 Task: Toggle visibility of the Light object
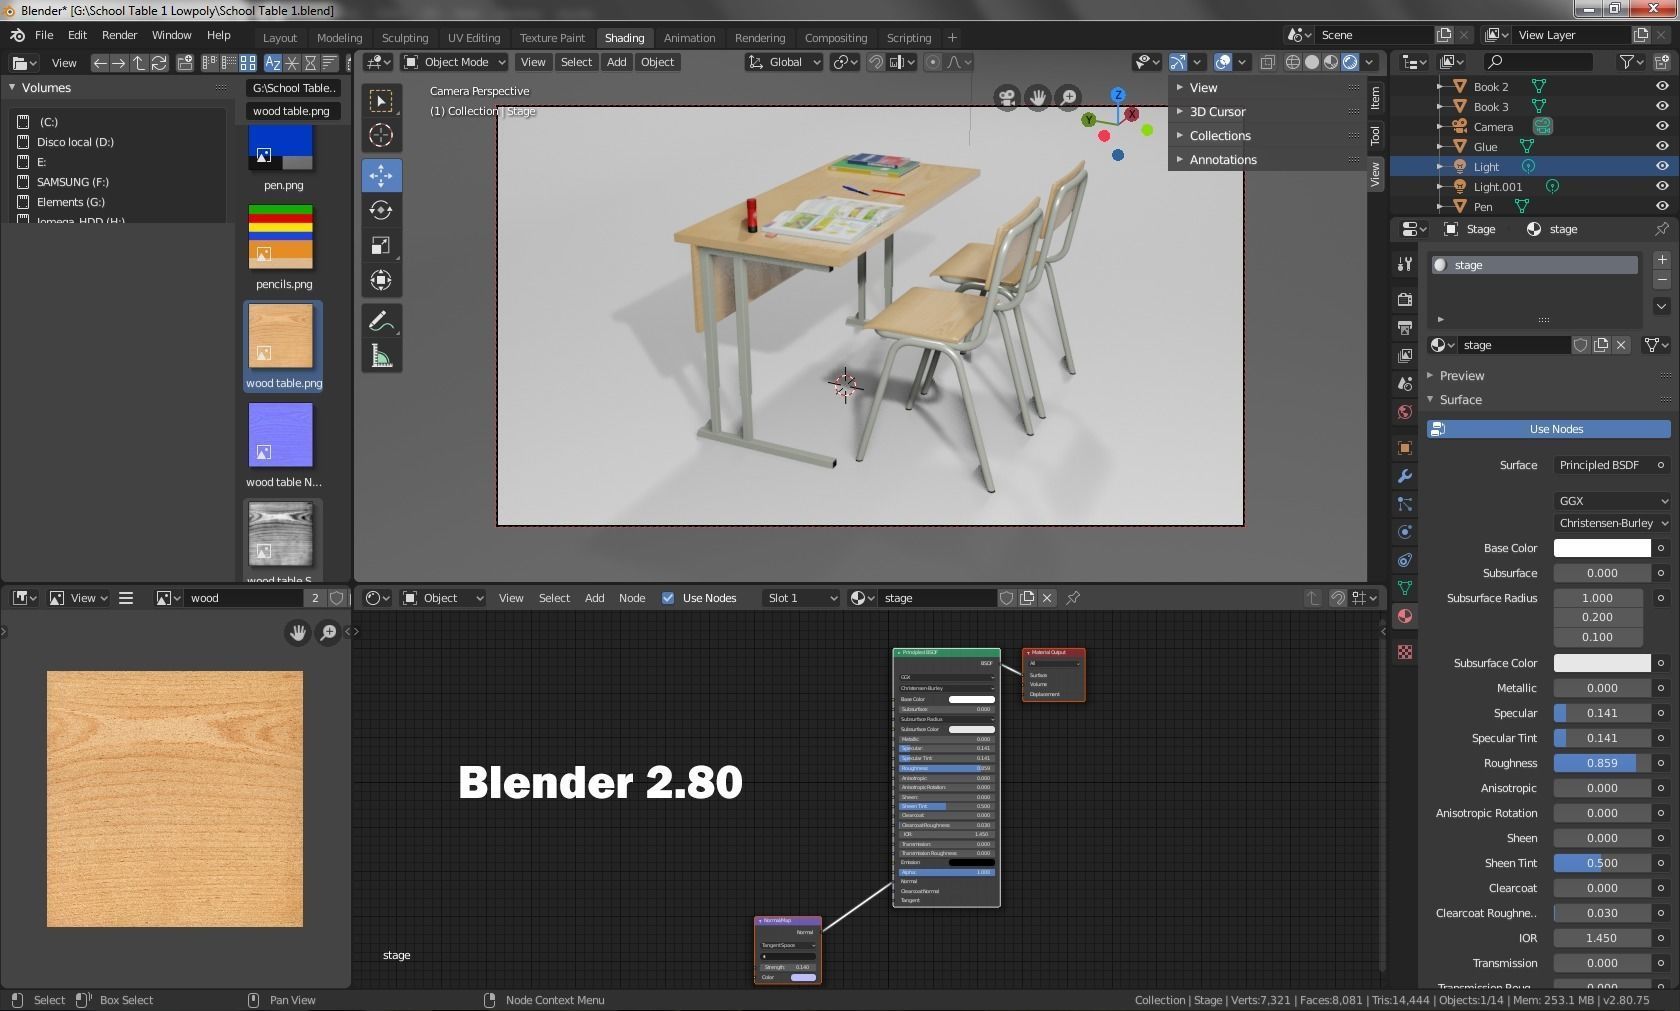click(1662, 167)
